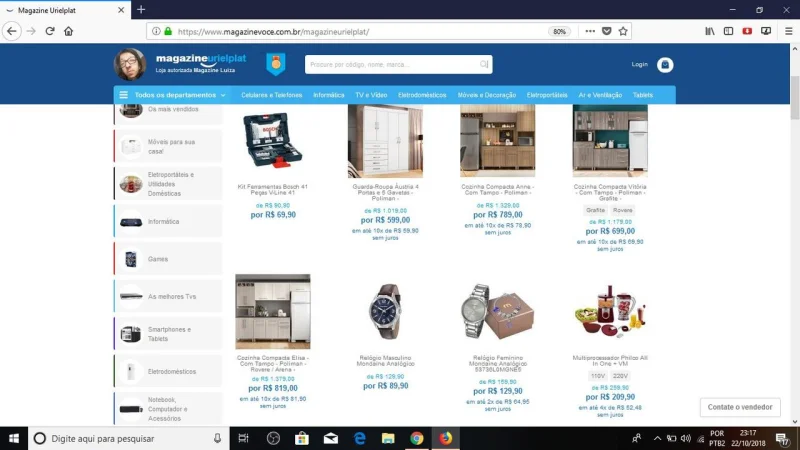800x450 pixels.
Task: Click the magazineurielplat store logo
Action: coord(201,63)
